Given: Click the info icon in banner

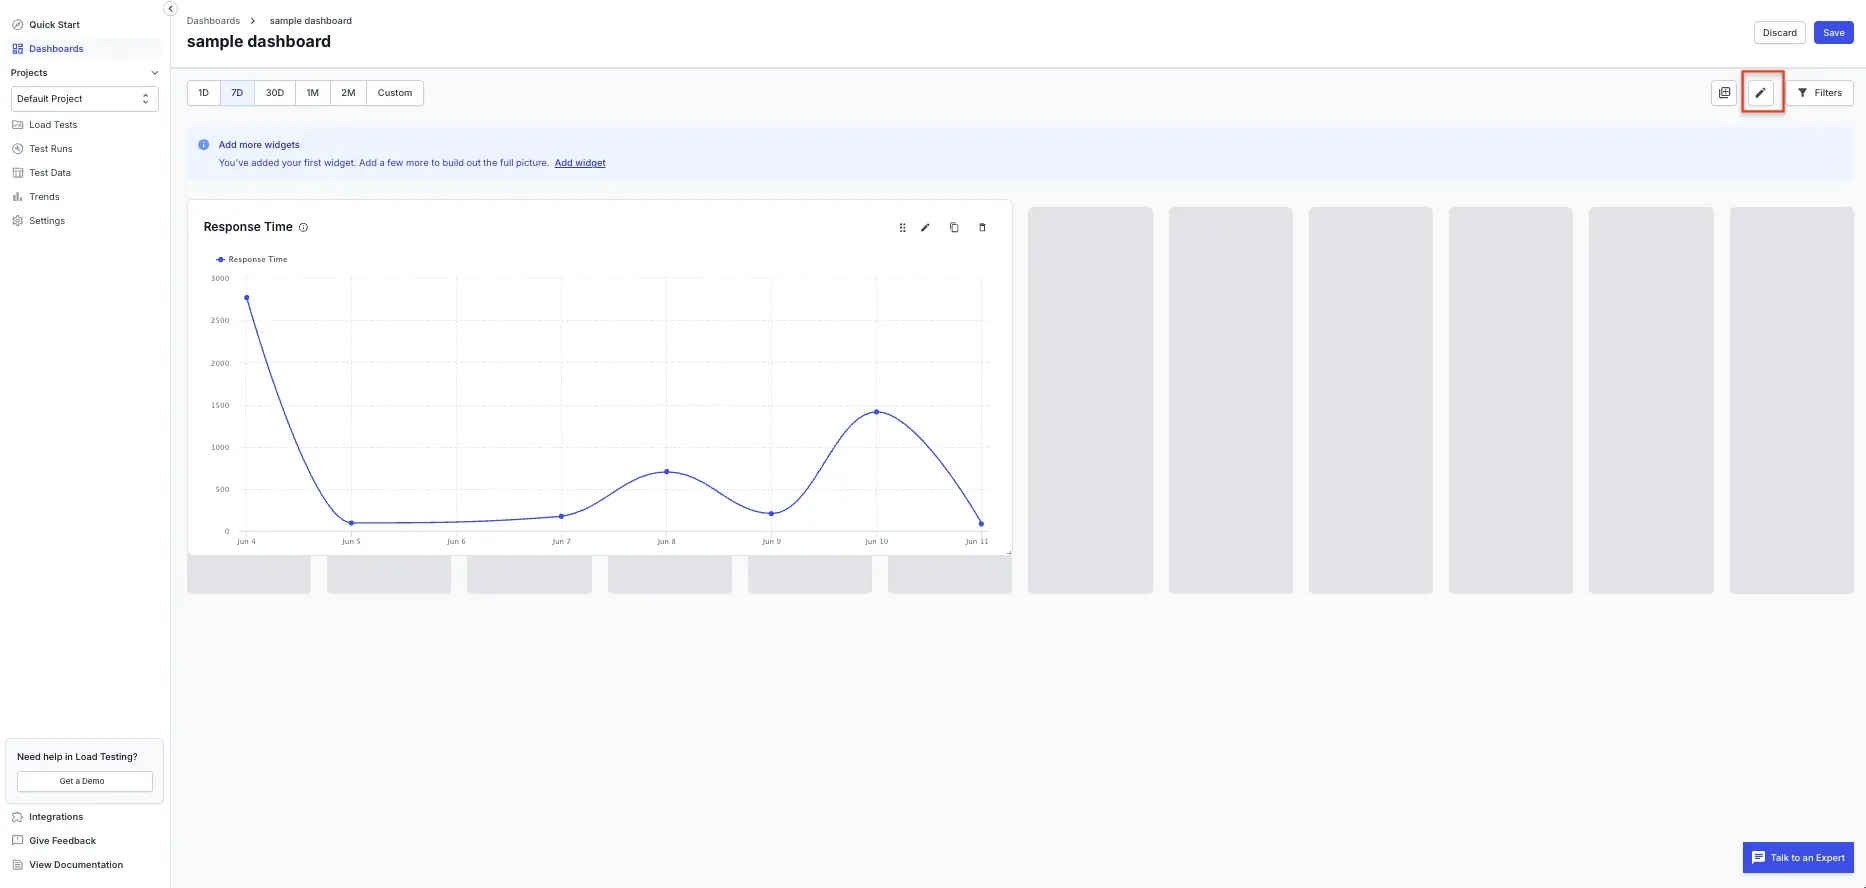Looking at the screenshot, I should (204, 145).
